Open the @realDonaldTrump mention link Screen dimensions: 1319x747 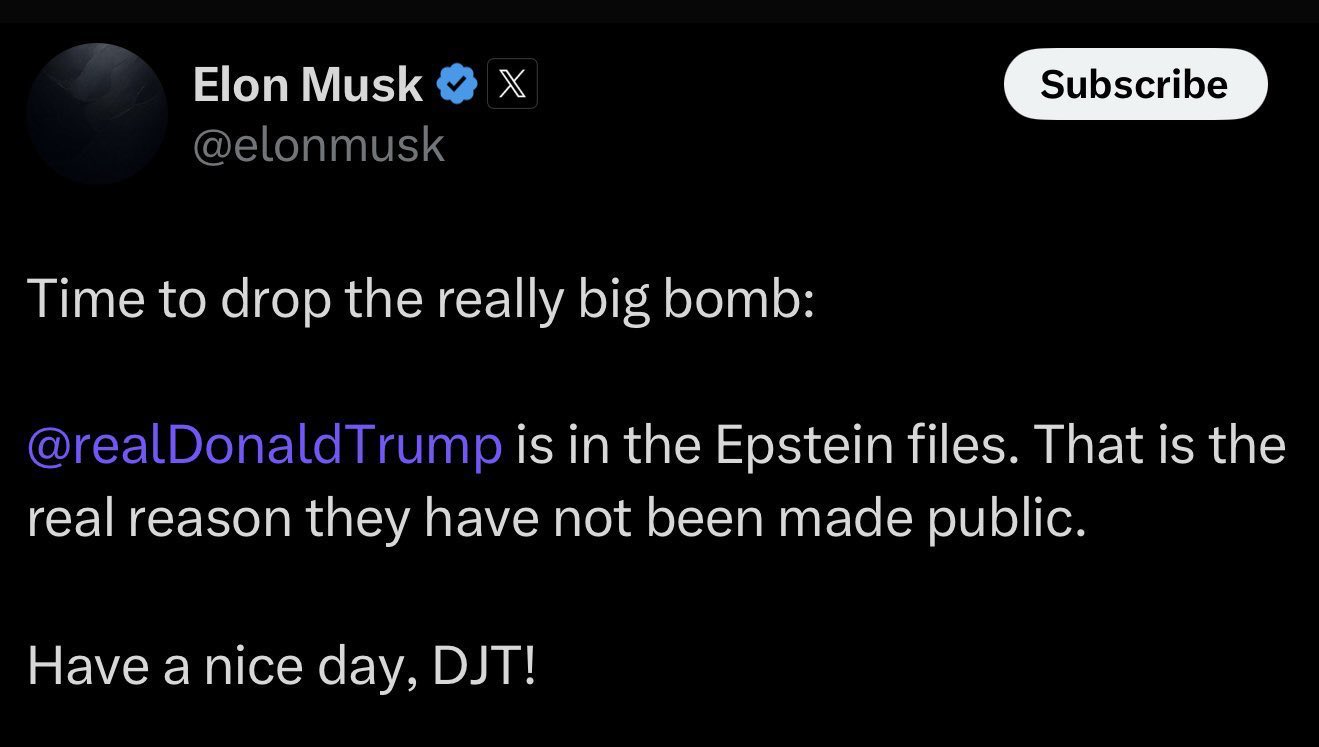[x=264, y=444]
